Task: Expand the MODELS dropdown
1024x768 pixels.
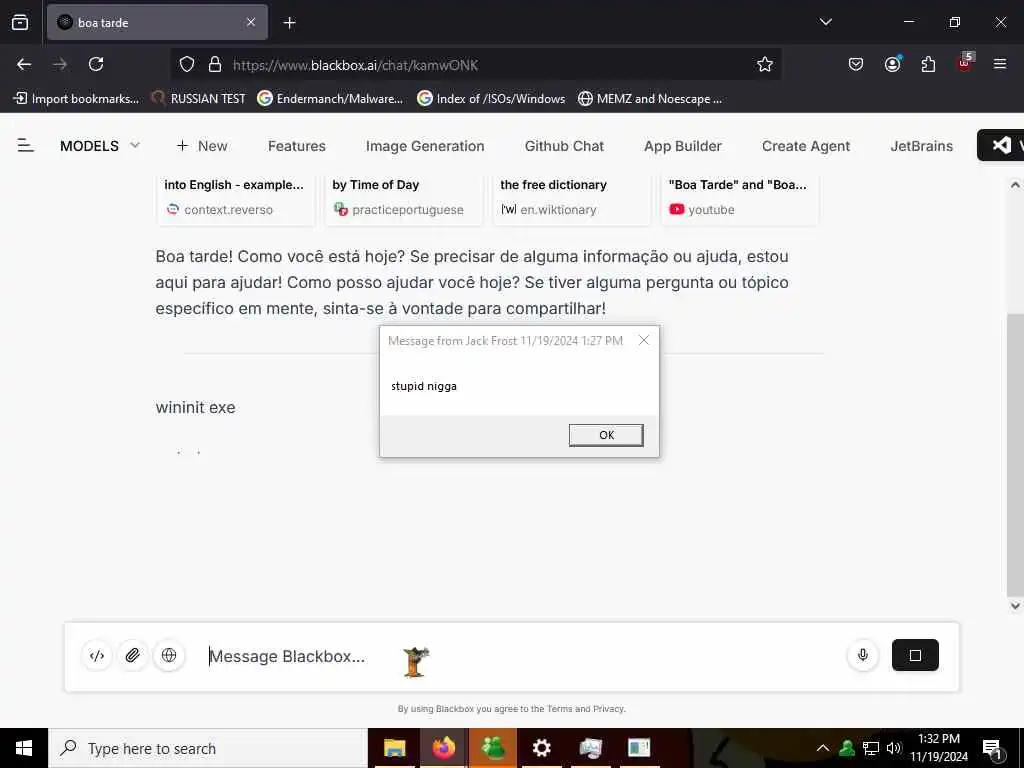Action: [100, 146]
